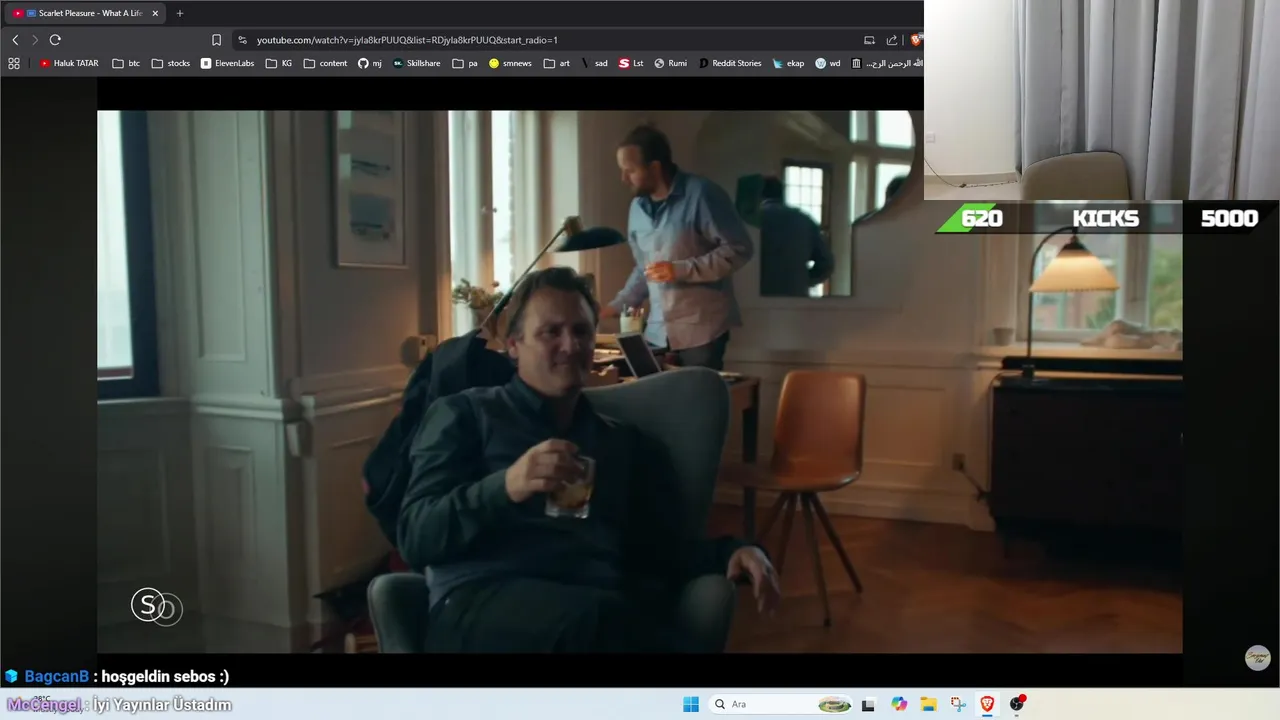Open File Explorer from the taskbar

coord(928,704)
